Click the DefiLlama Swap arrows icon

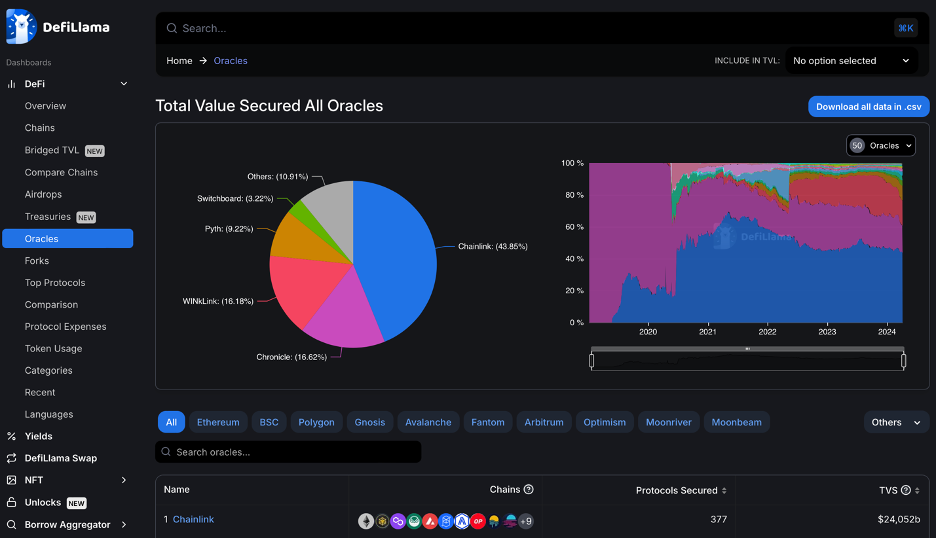(x=11, y=458)
